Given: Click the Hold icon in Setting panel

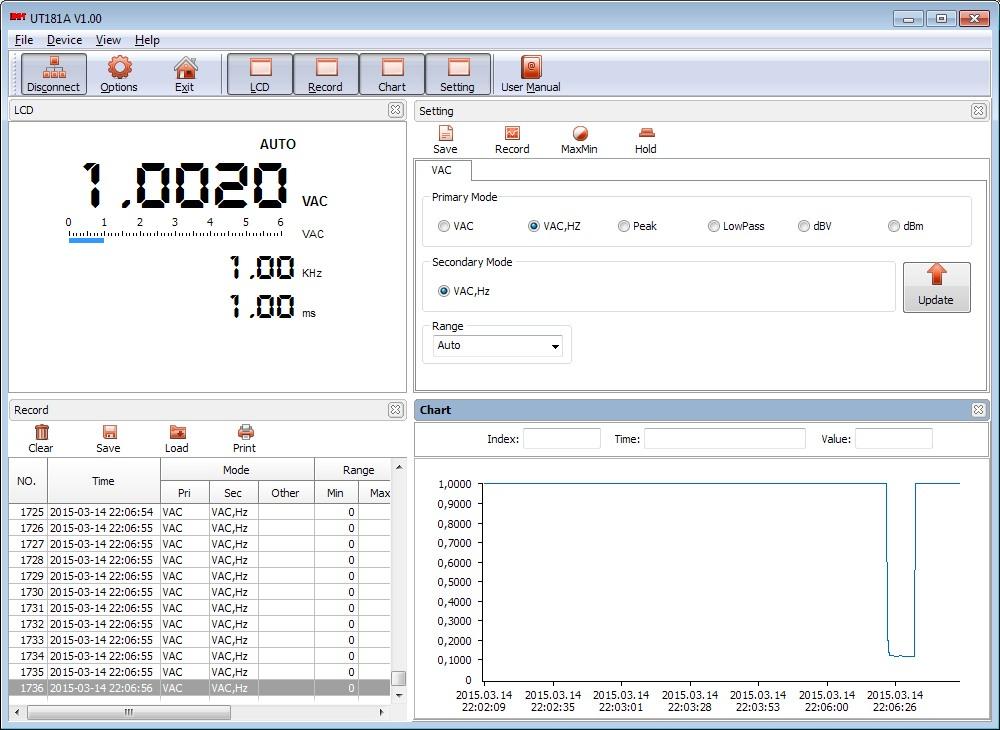Looking at the screenshot, I should (x=645, y=138).
